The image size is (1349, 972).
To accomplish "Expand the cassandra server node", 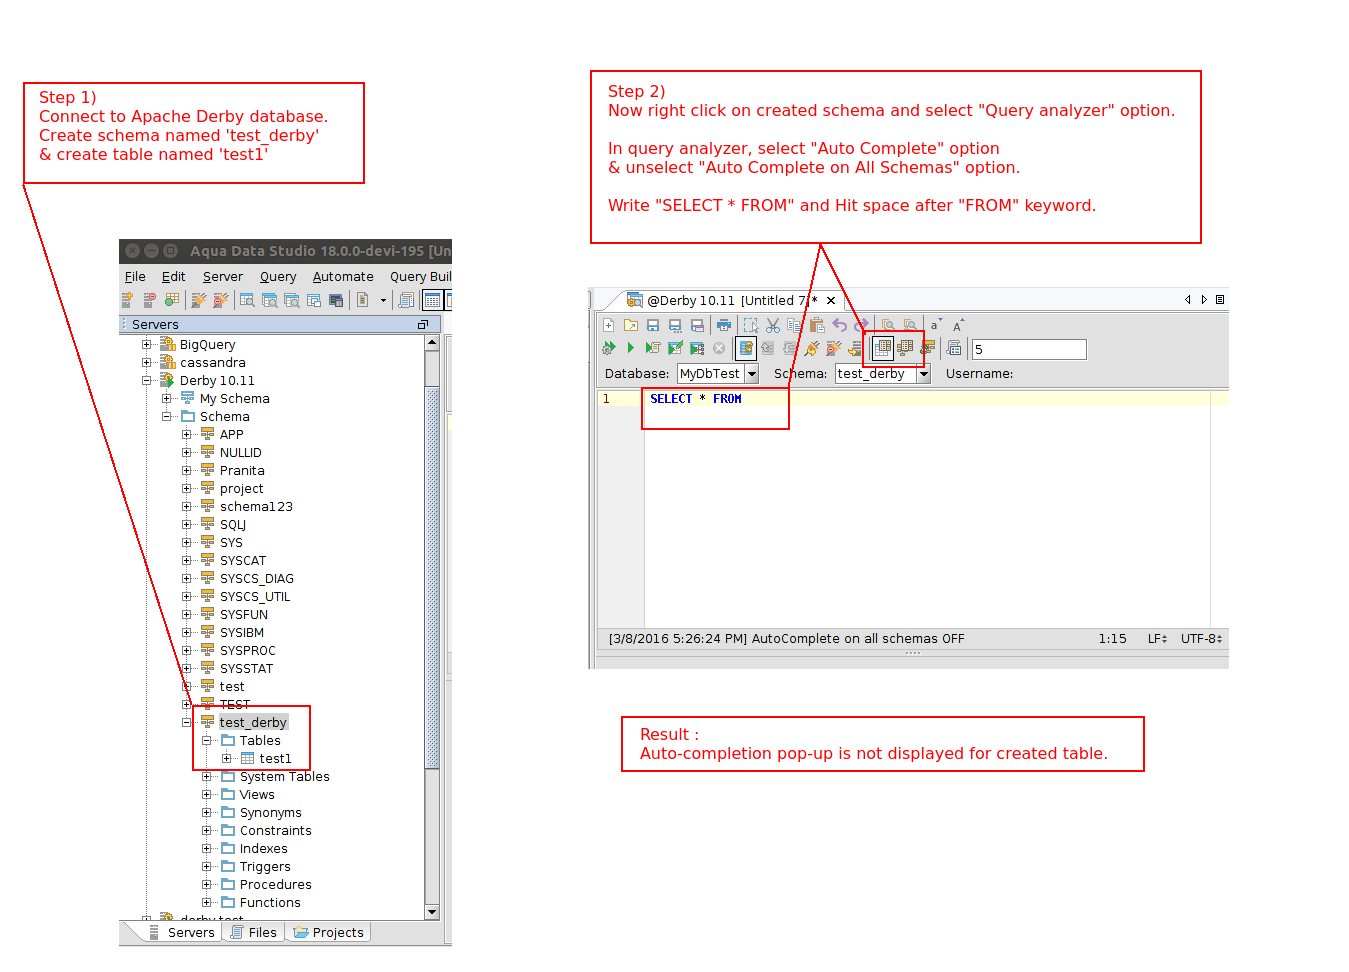I will click(147, 362).
